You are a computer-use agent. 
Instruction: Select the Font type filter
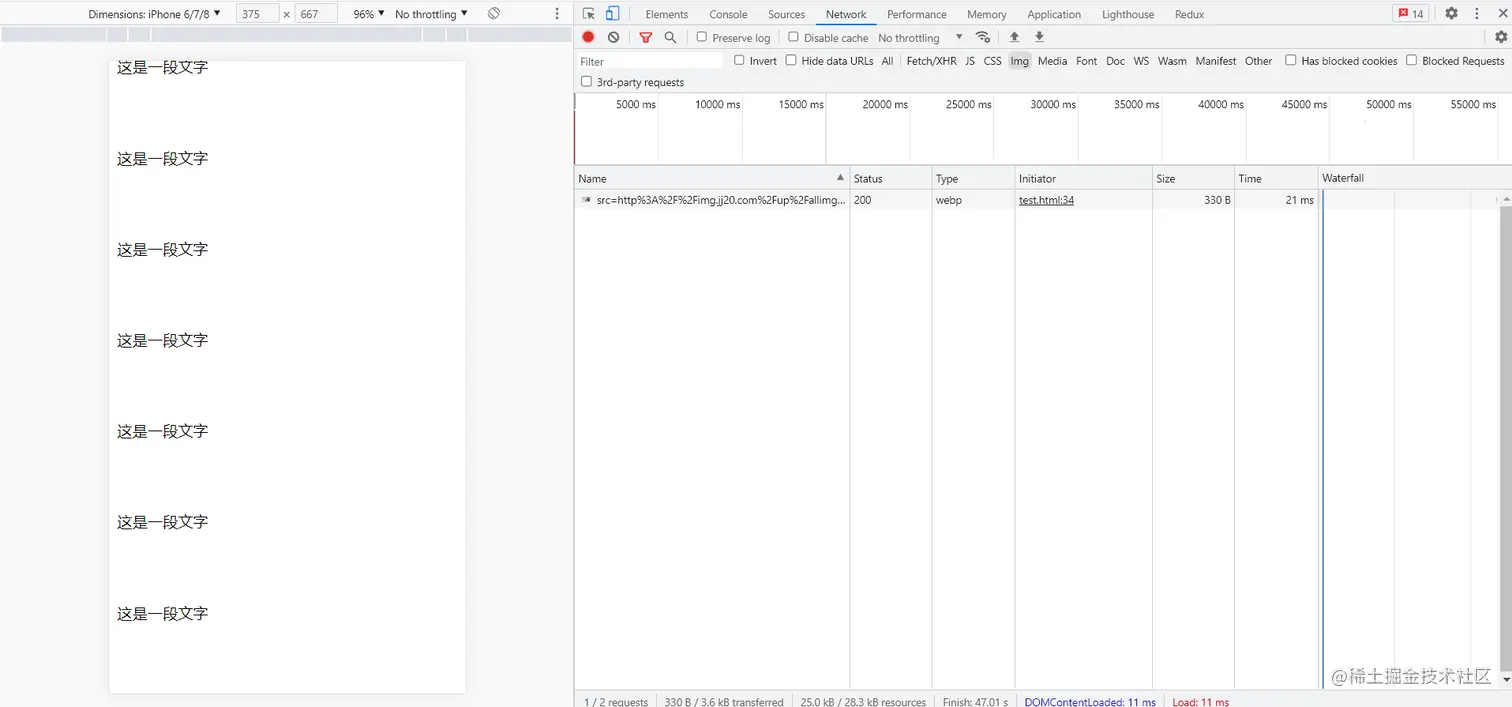(1086, 61)
